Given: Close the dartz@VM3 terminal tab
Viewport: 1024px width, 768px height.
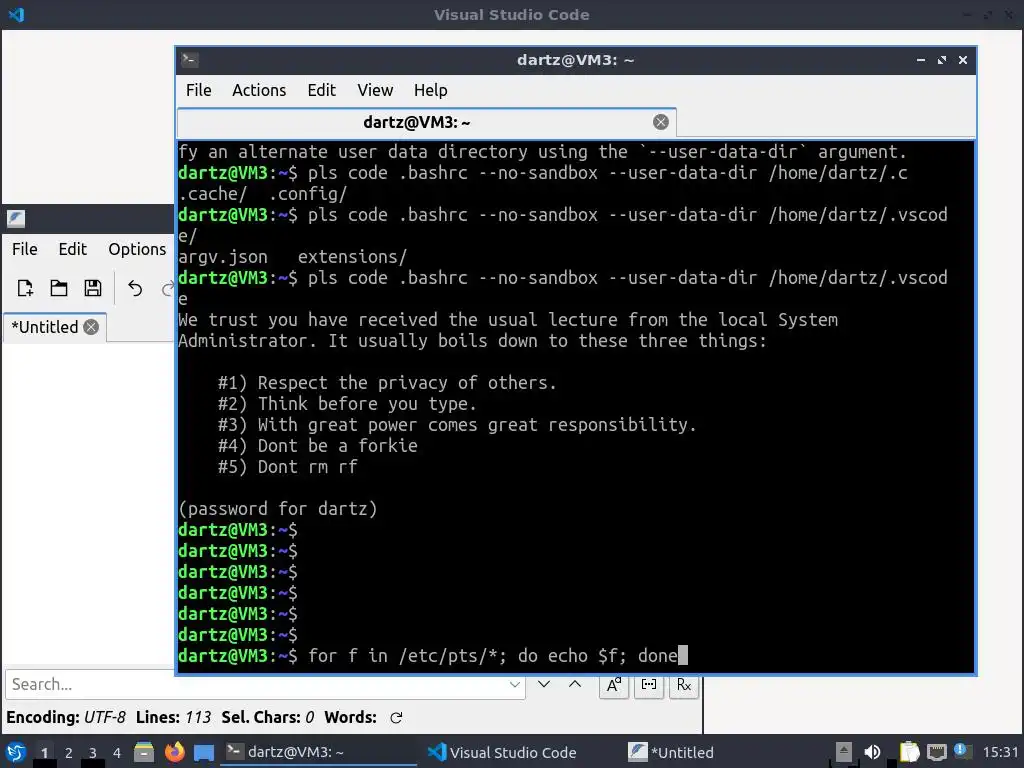Looking at the screenshot, I should [x=661, y=122].
